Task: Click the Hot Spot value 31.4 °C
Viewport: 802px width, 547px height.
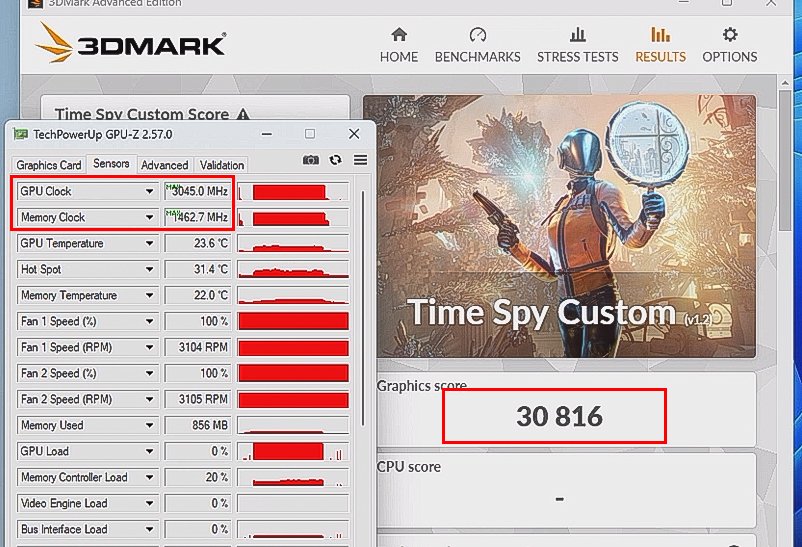Action: pyautogui.click(x=198, y=270)
